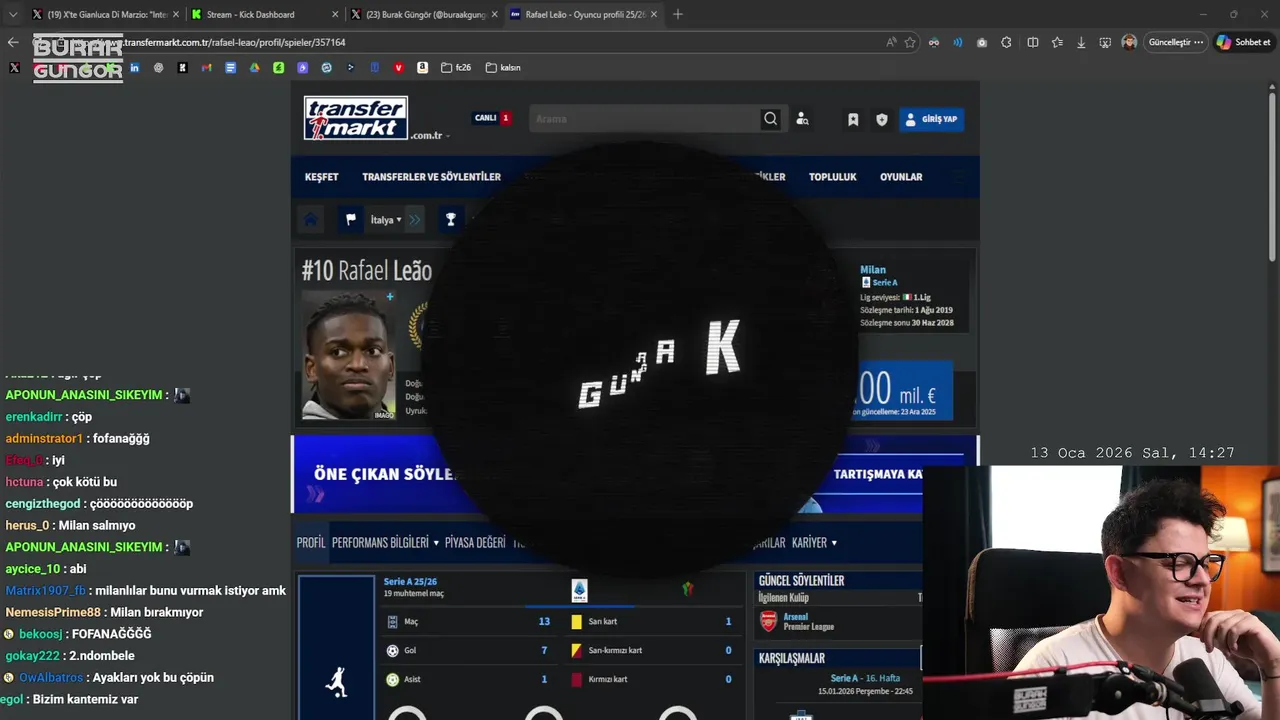Expand the KARİYER dropdown

click(815, 543)
